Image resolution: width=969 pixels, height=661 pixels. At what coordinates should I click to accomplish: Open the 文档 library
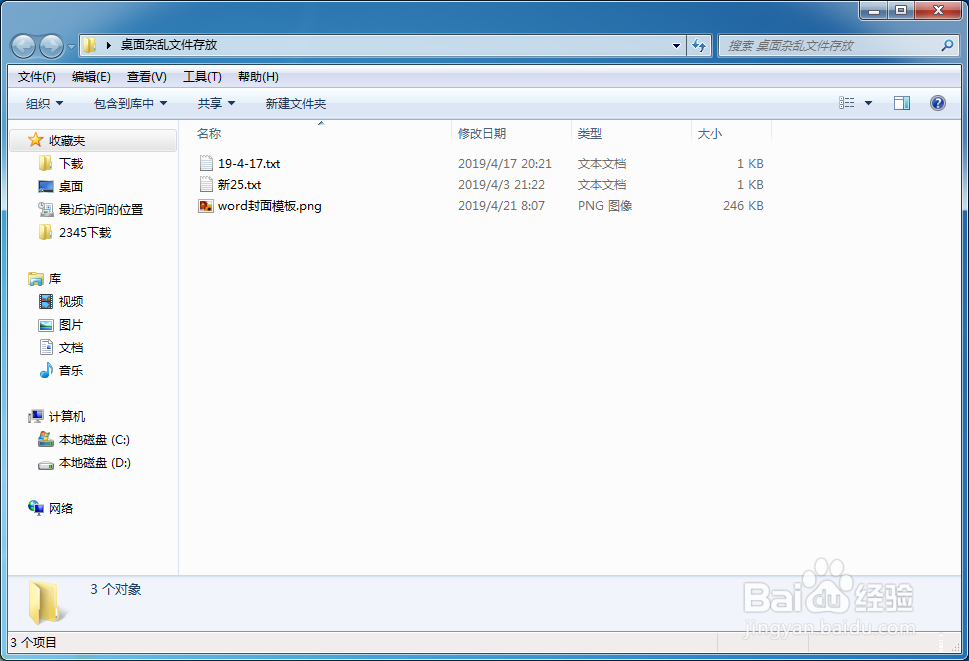[71, 348]
